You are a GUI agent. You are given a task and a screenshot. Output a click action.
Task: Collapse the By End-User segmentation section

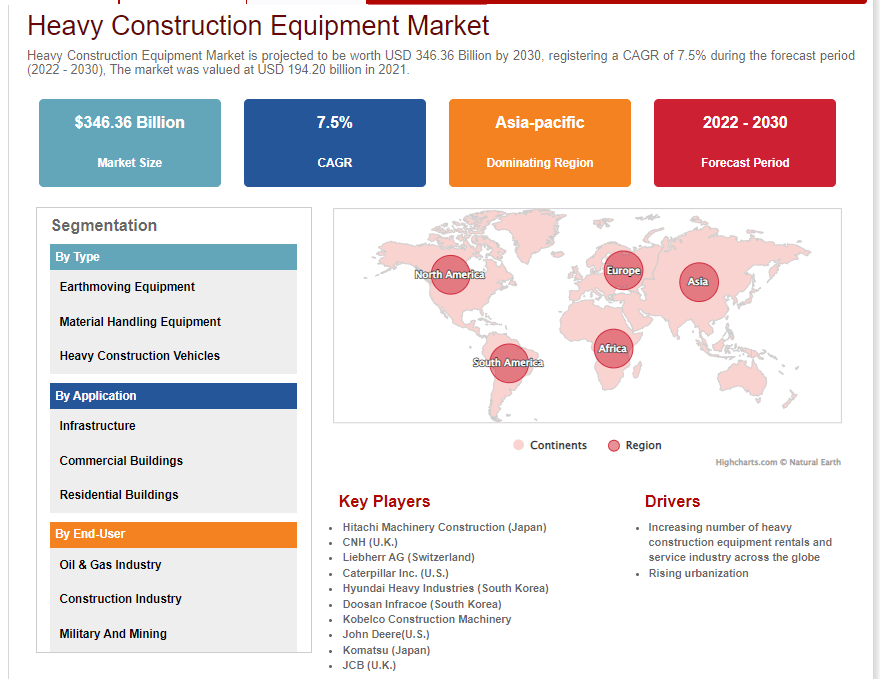click(173, 535)
